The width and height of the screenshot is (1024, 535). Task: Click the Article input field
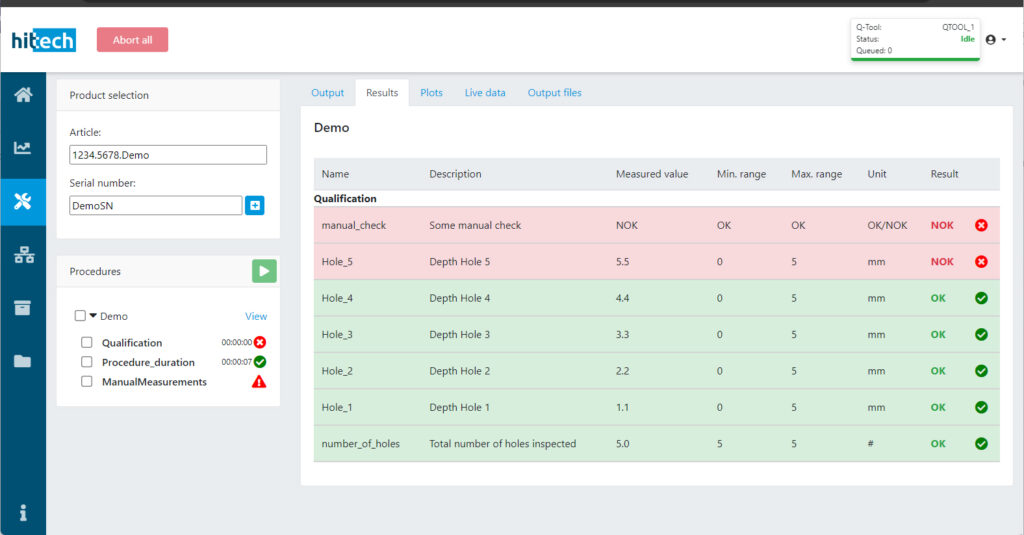click(x=168, y=155)
